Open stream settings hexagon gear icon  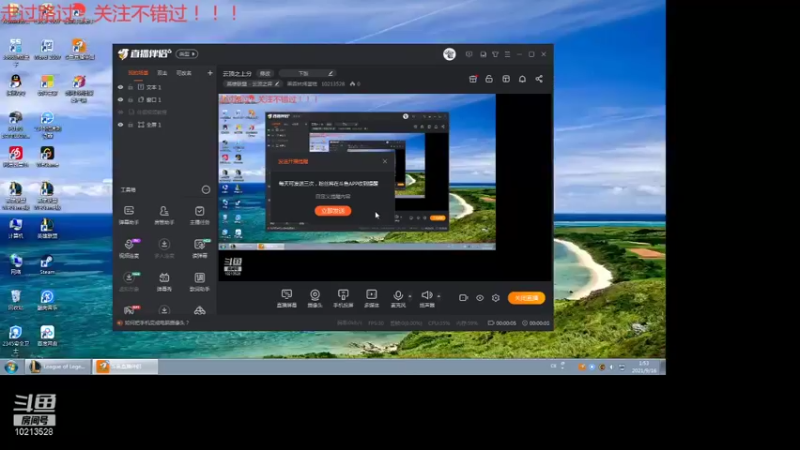[496, 297]
